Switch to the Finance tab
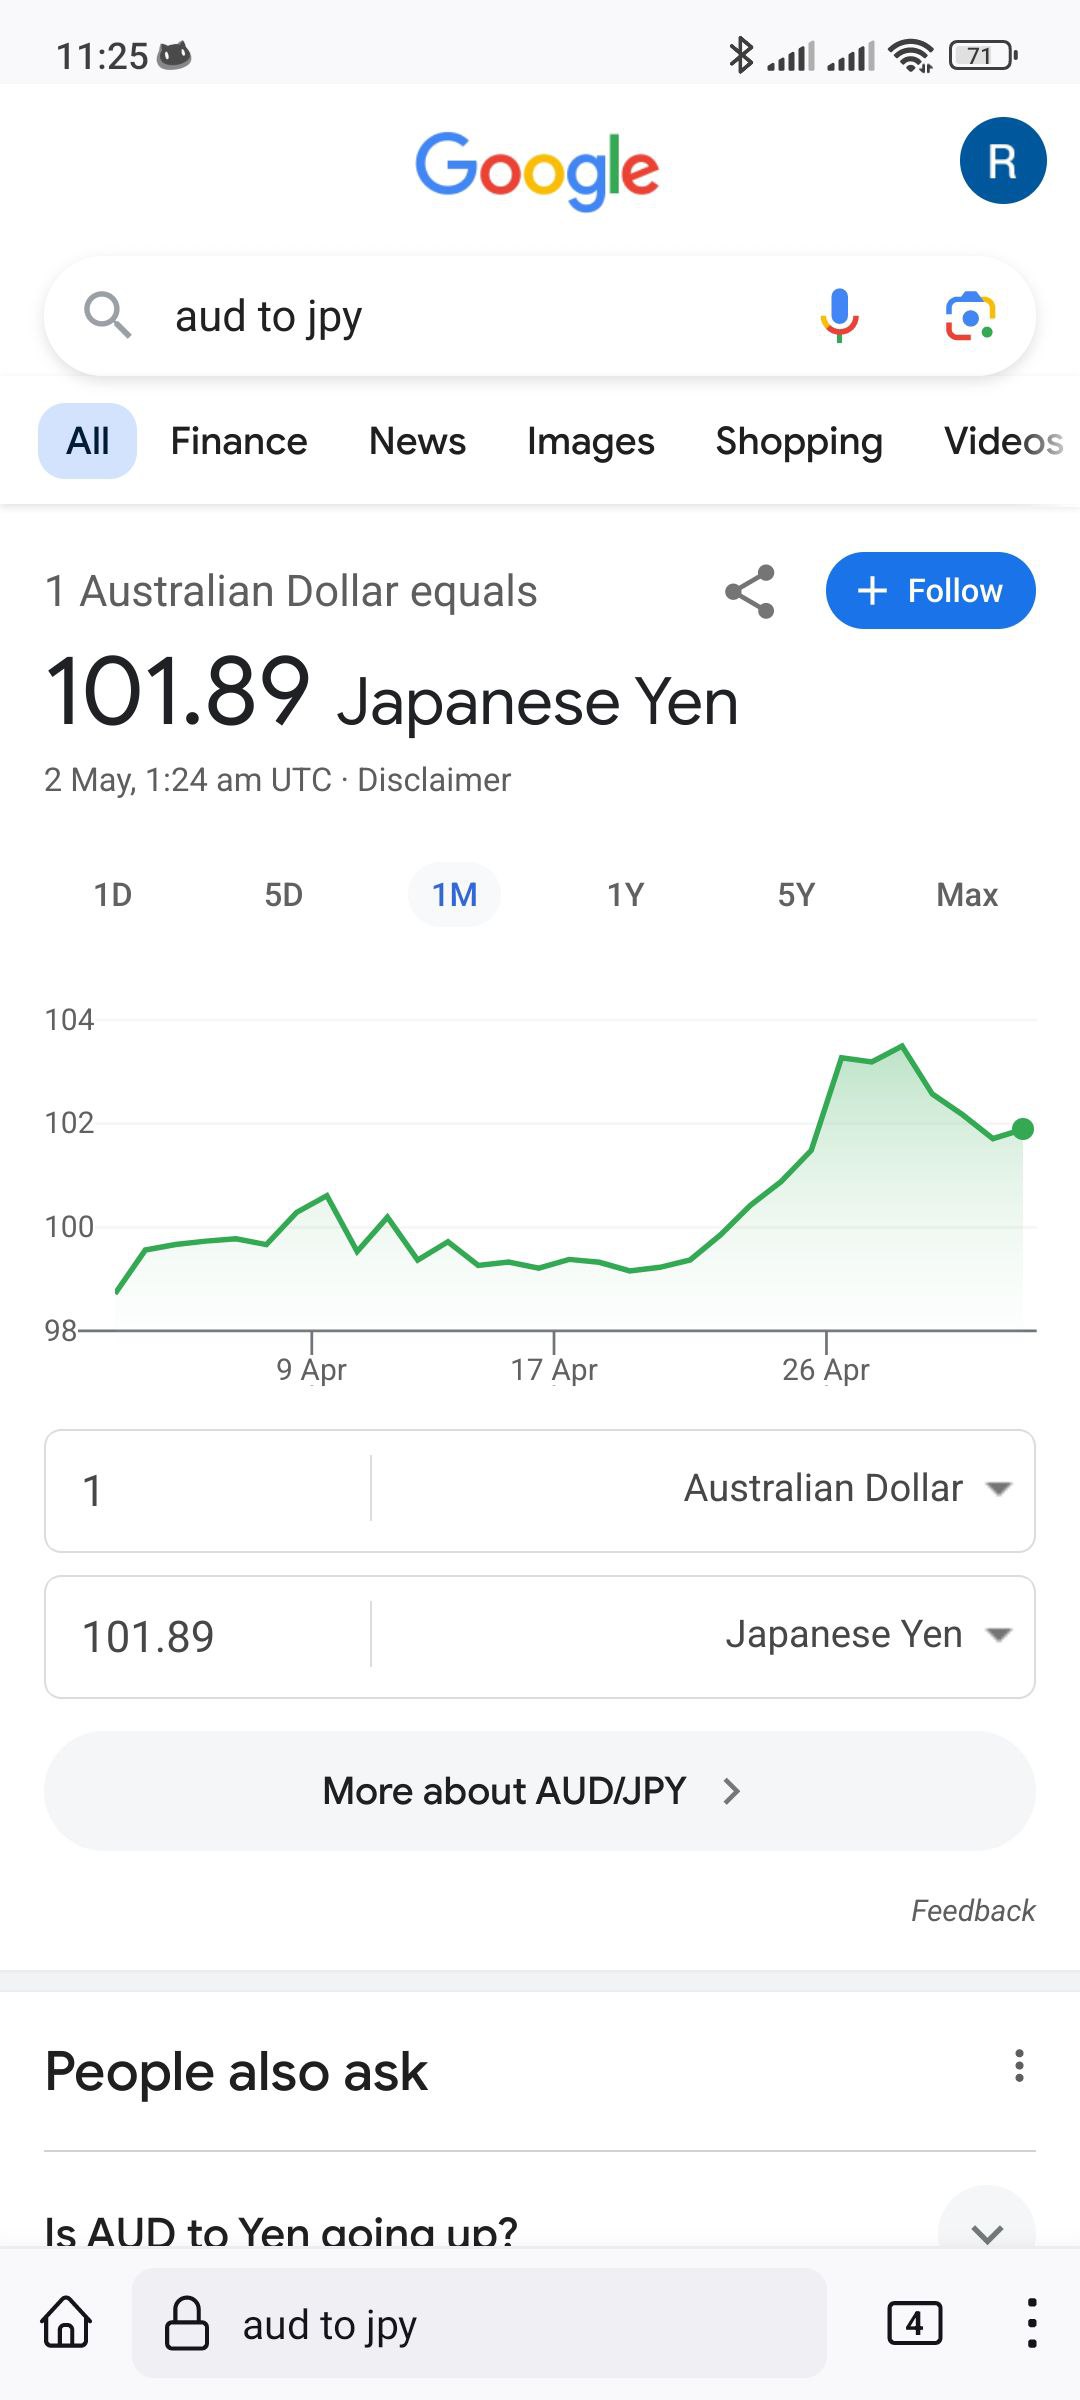This screenshot has height=2400, width=1080. point(239,441)
